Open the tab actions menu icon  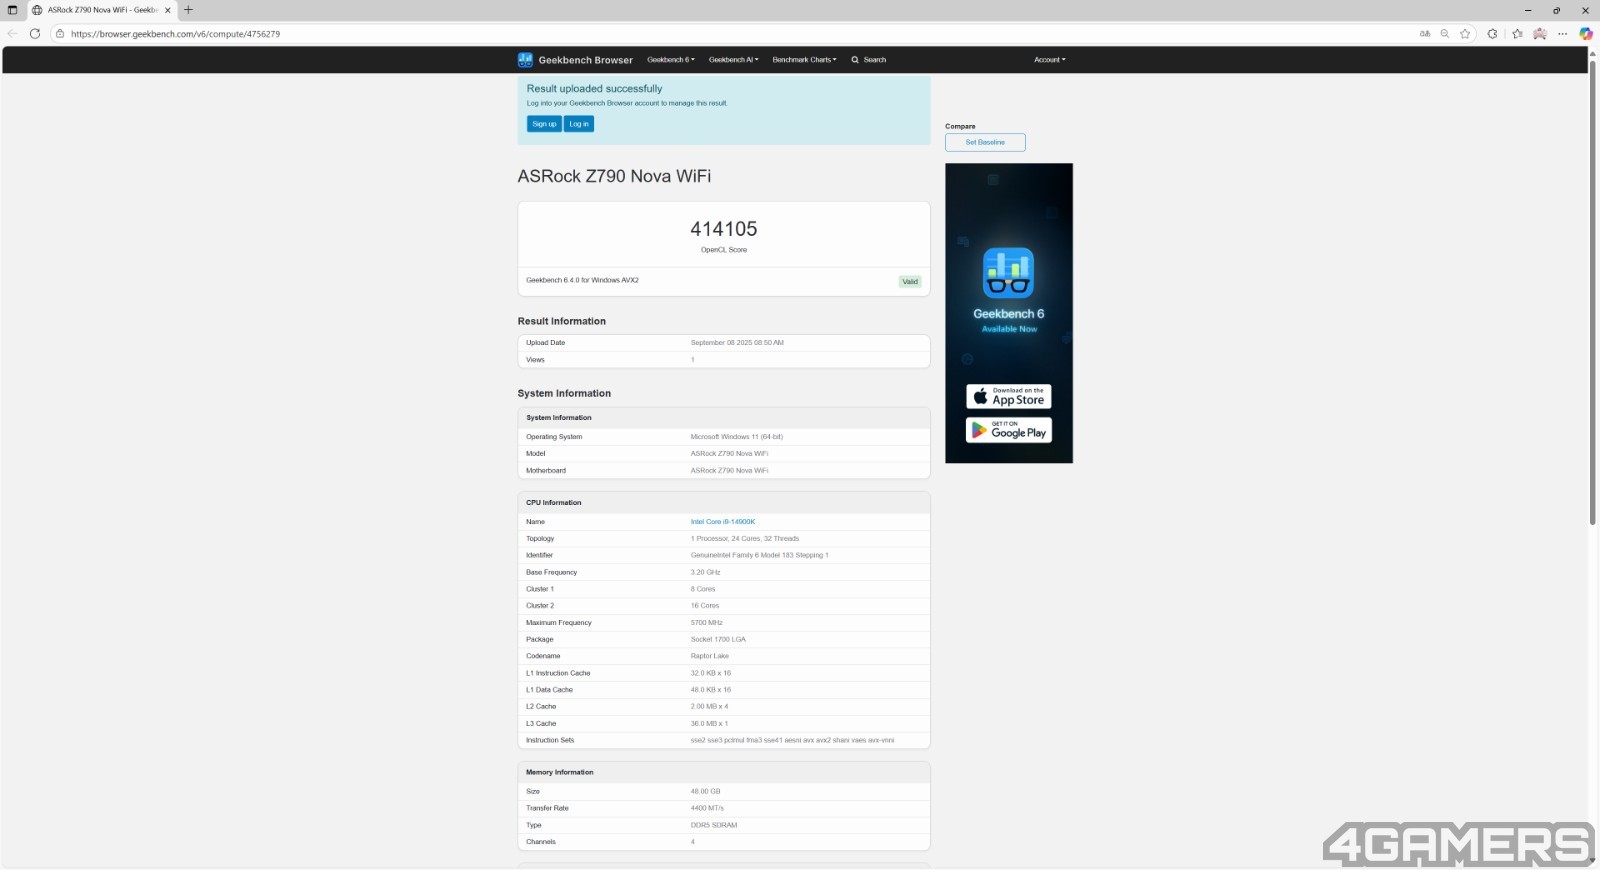coord(12,10)
